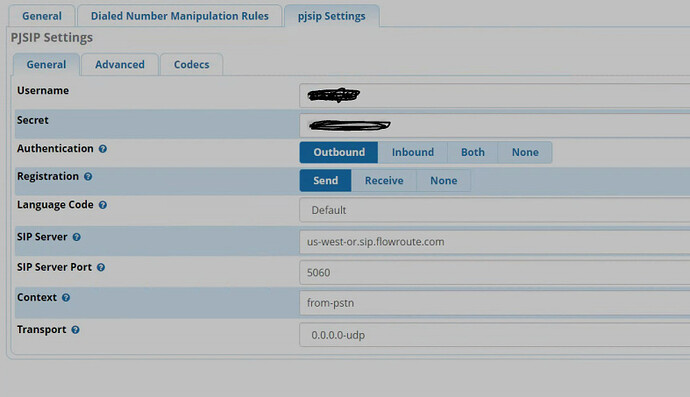Click the SIP Server Port help icon
The image size is (690, 397).
coord(101,268)
